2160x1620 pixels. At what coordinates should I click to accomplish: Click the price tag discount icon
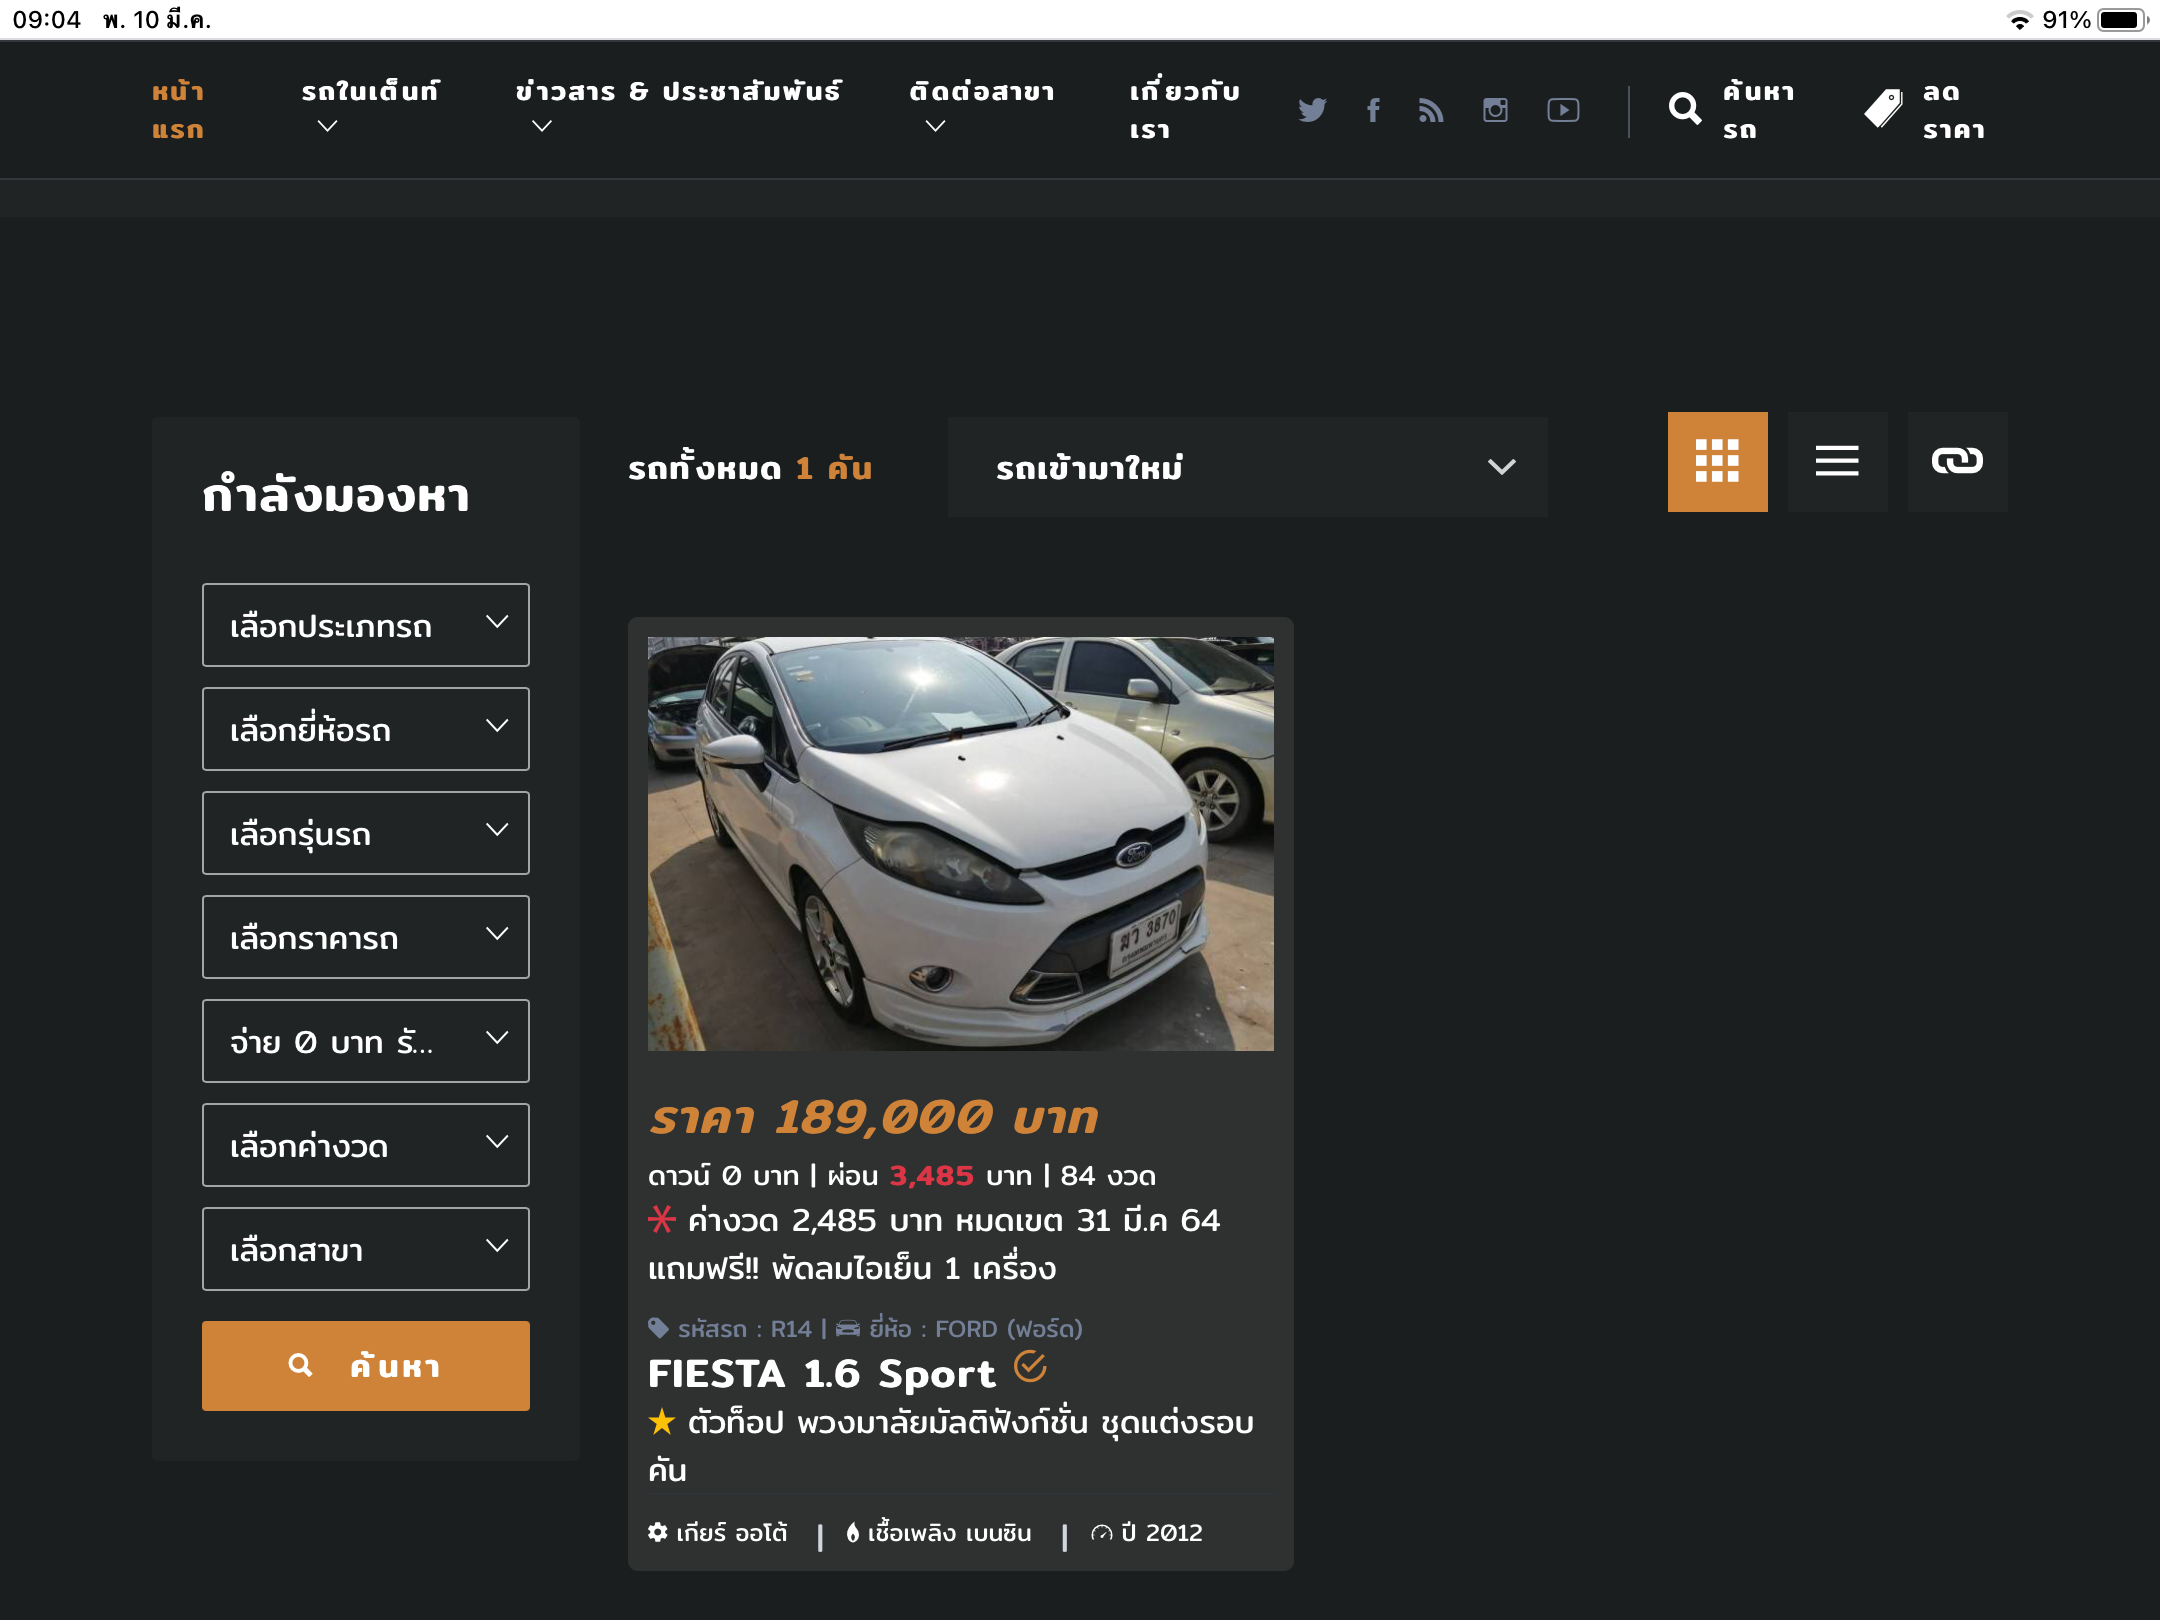1883,109
